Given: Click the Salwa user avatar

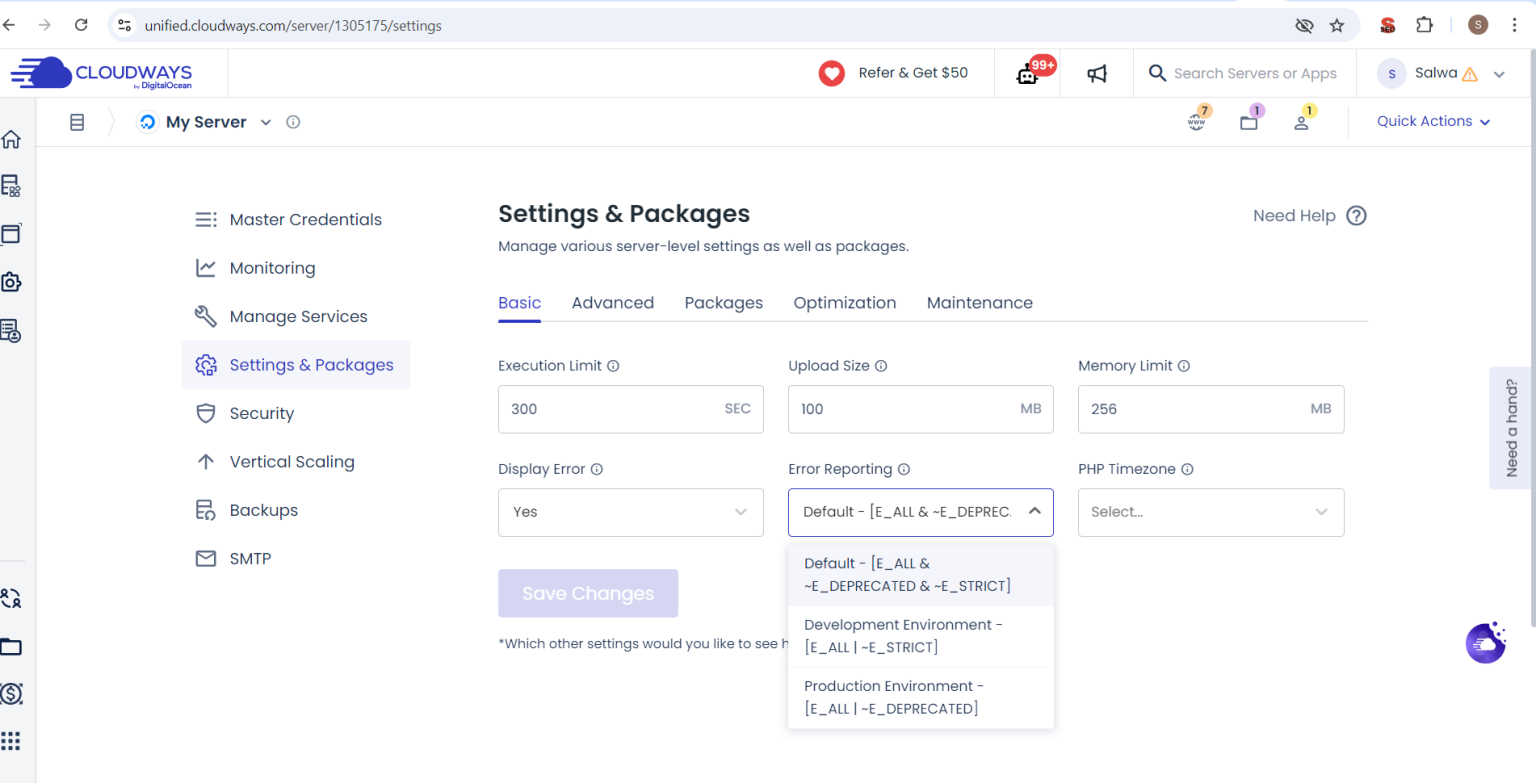Looking at the screenshot, I should 1391,73.
